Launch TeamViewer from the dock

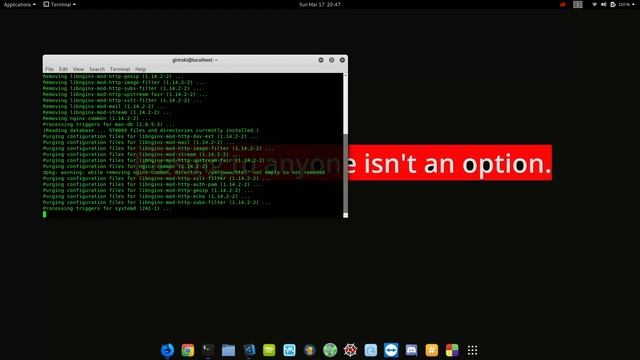391,350
